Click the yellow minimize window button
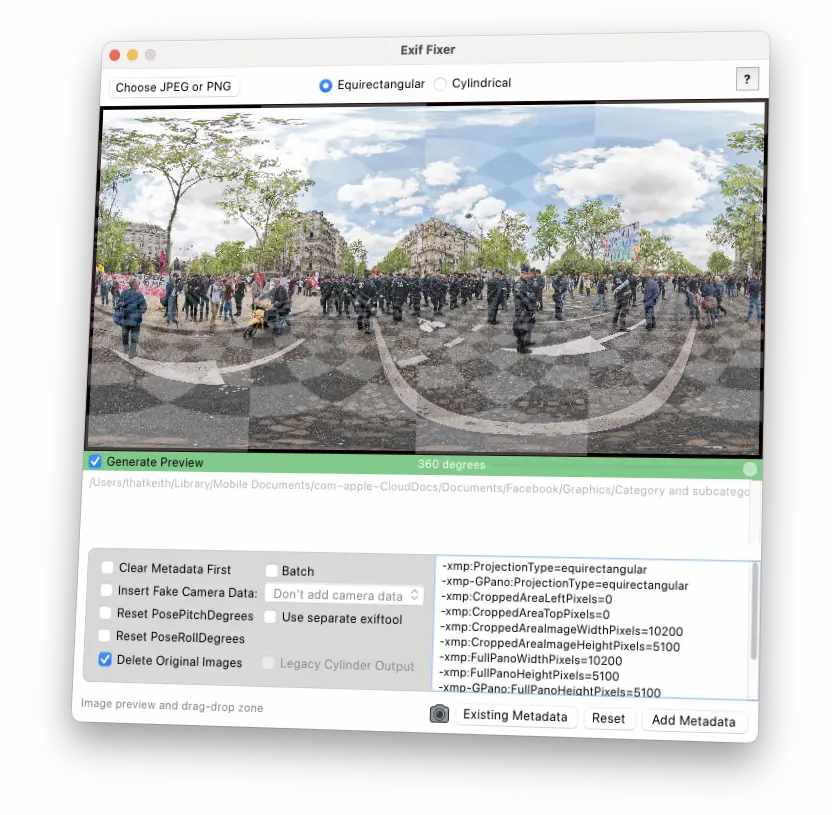The width and height of the screenshot is (832, 815). [132, 55]
